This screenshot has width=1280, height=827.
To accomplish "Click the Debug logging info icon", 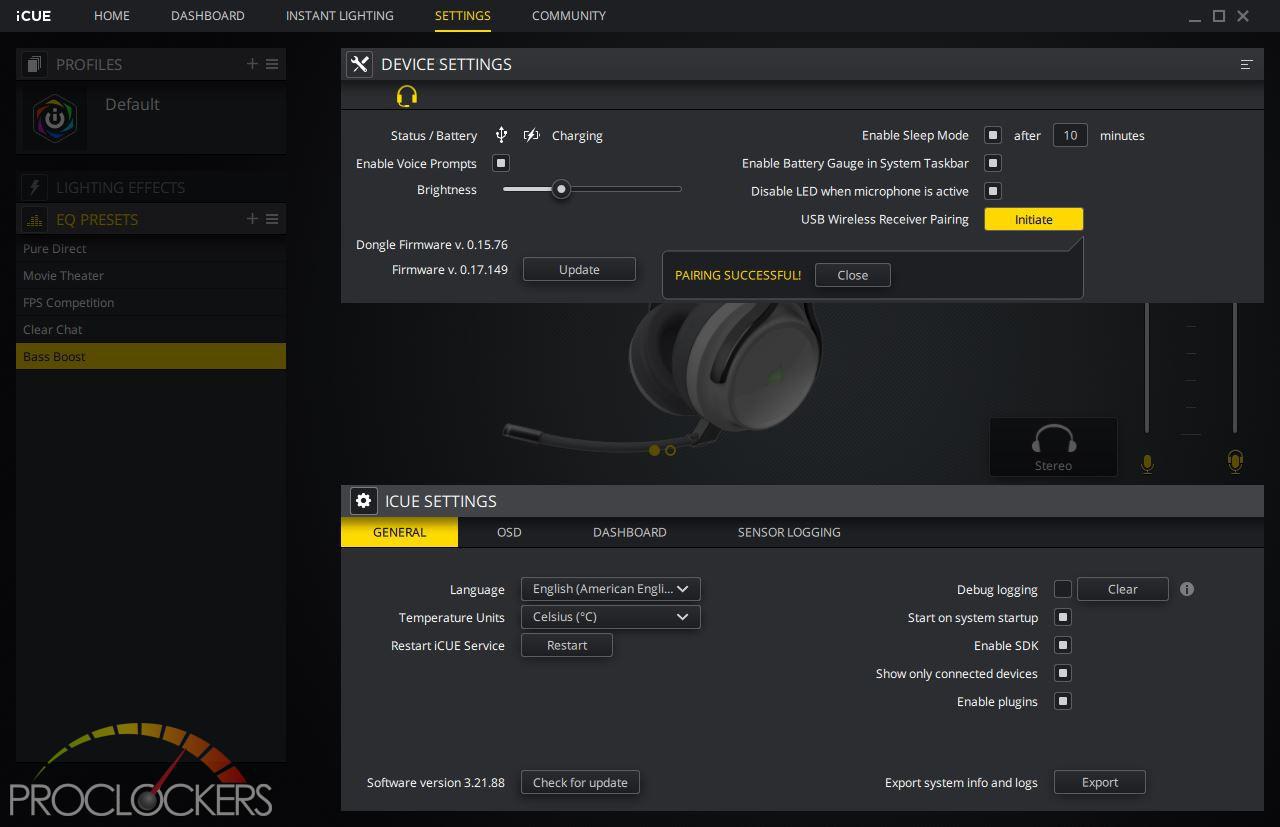I will (1187, 589).
